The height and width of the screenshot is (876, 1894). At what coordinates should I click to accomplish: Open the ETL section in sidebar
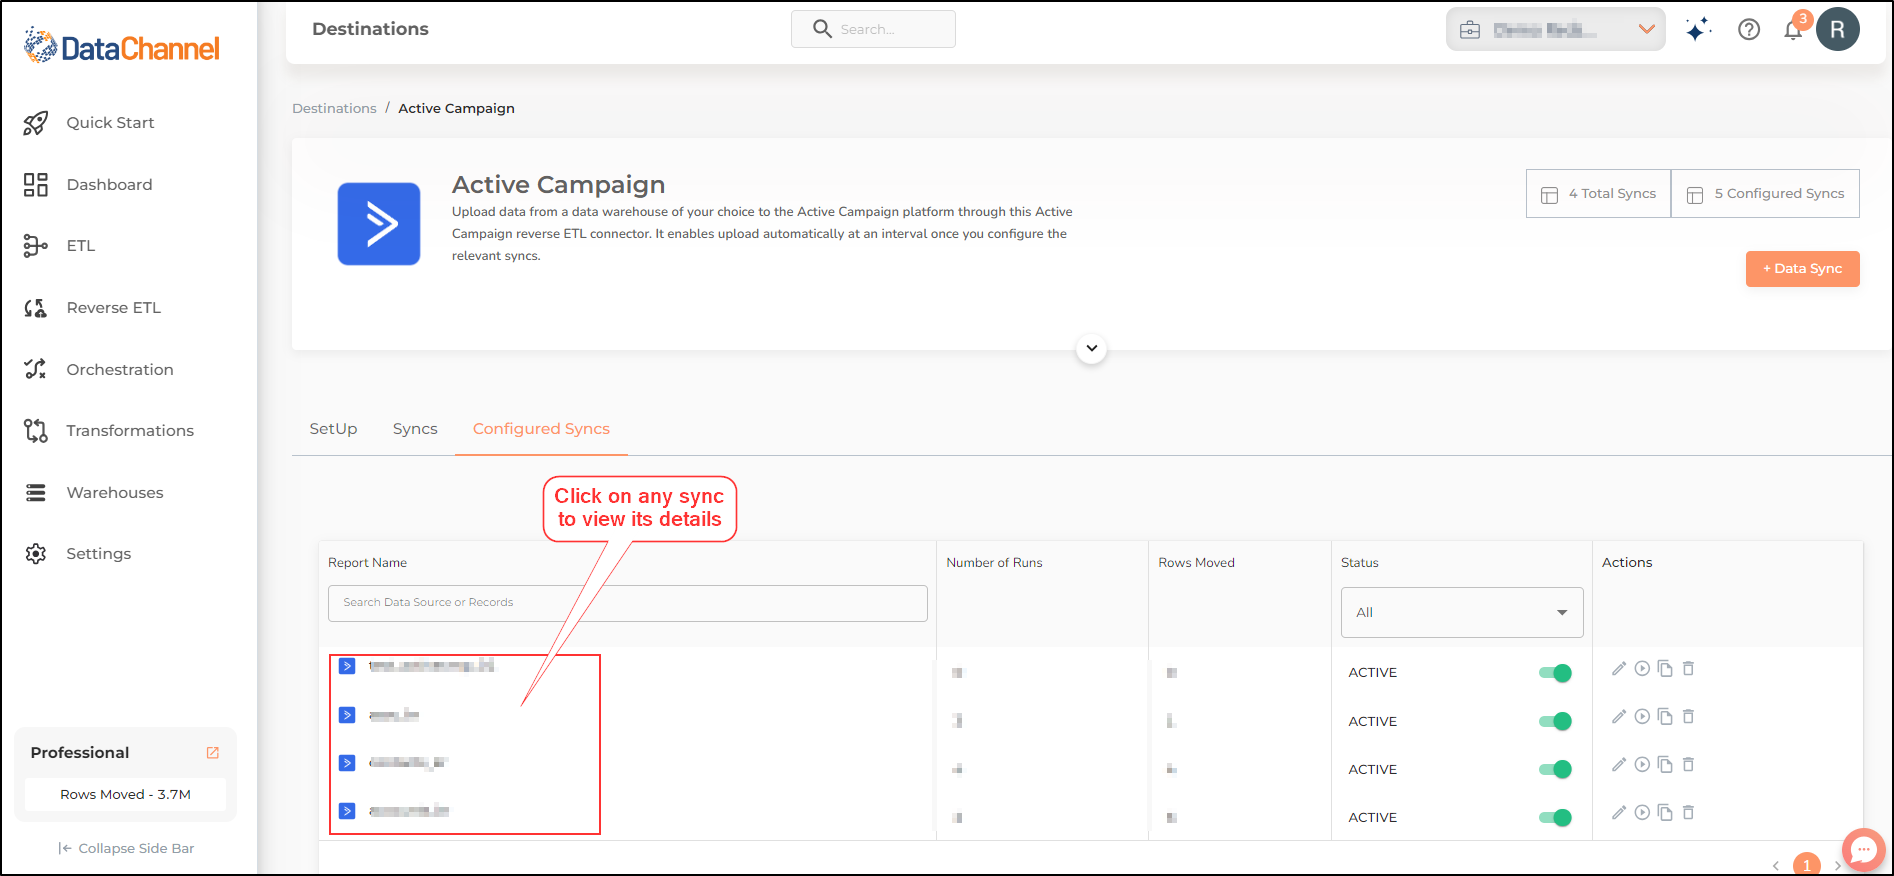coord(80,246)
